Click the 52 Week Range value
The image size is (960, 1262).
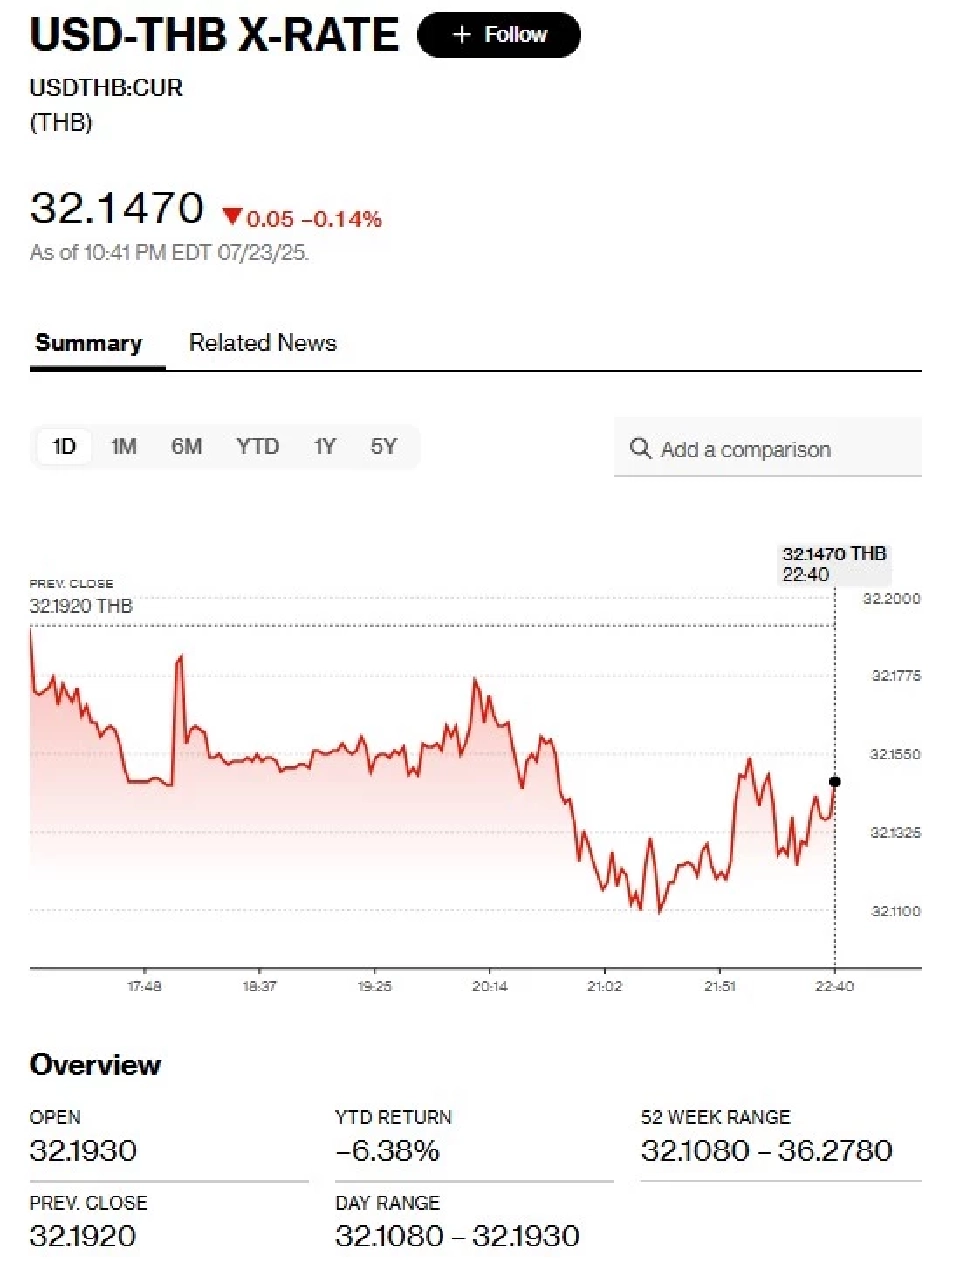766,1150
